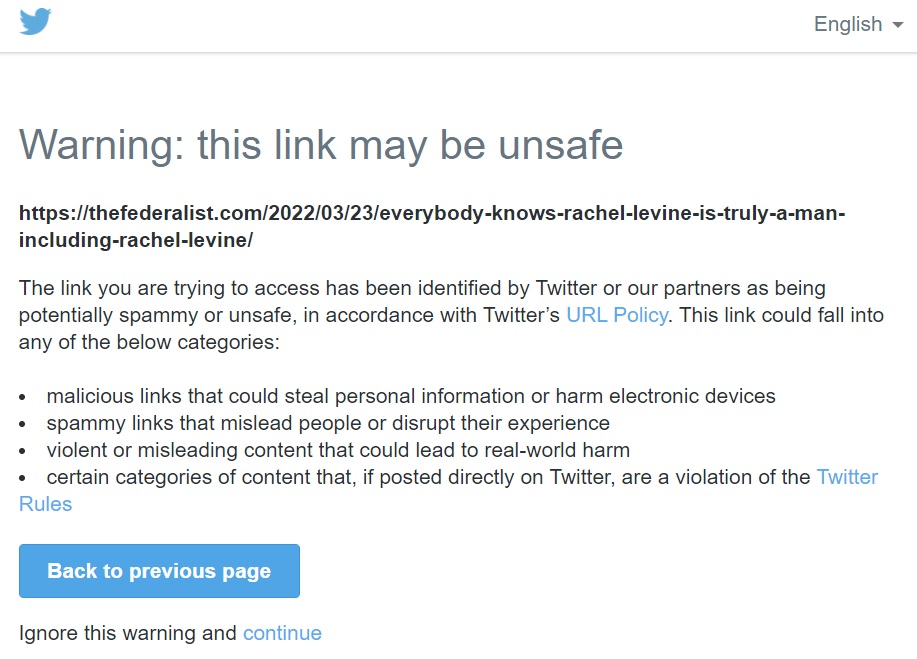Click the empty middle of the top header bar
The height and width of the screenshot is (659, 917).
point(430,25)
